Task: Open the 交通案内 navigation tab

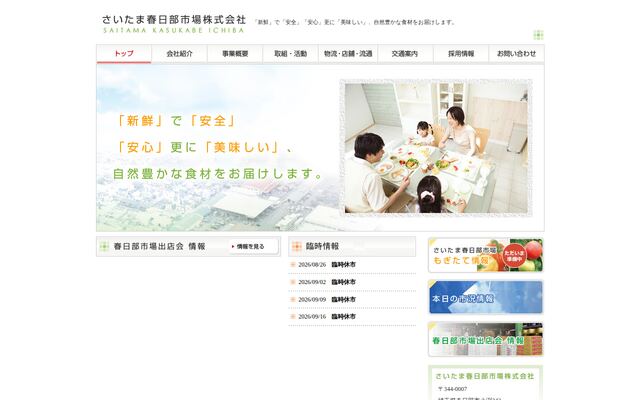Action: point(405,53)
